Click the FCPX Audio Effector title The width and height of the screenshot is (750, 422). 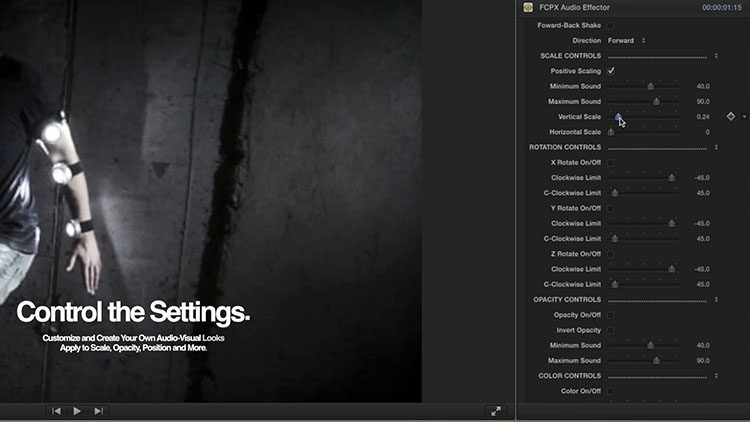pos(574,8)
